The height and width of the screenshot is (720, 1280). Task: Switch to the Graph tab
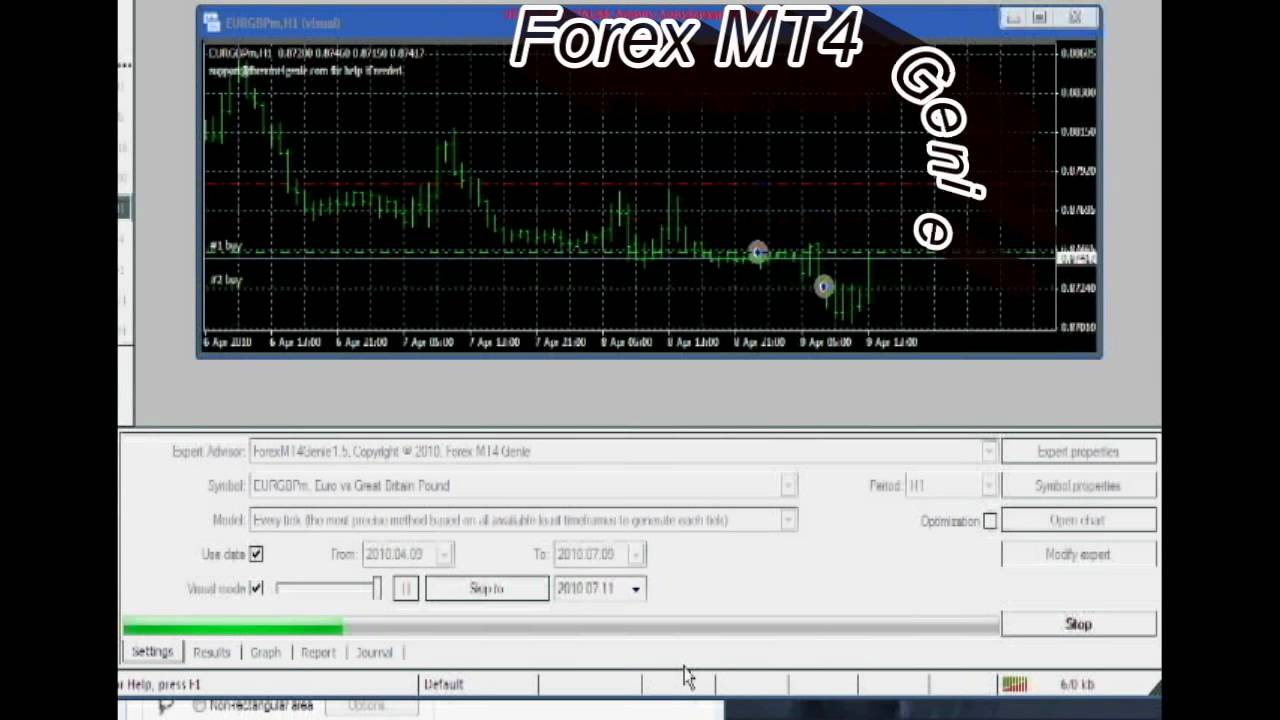click(x=265, y=652)
